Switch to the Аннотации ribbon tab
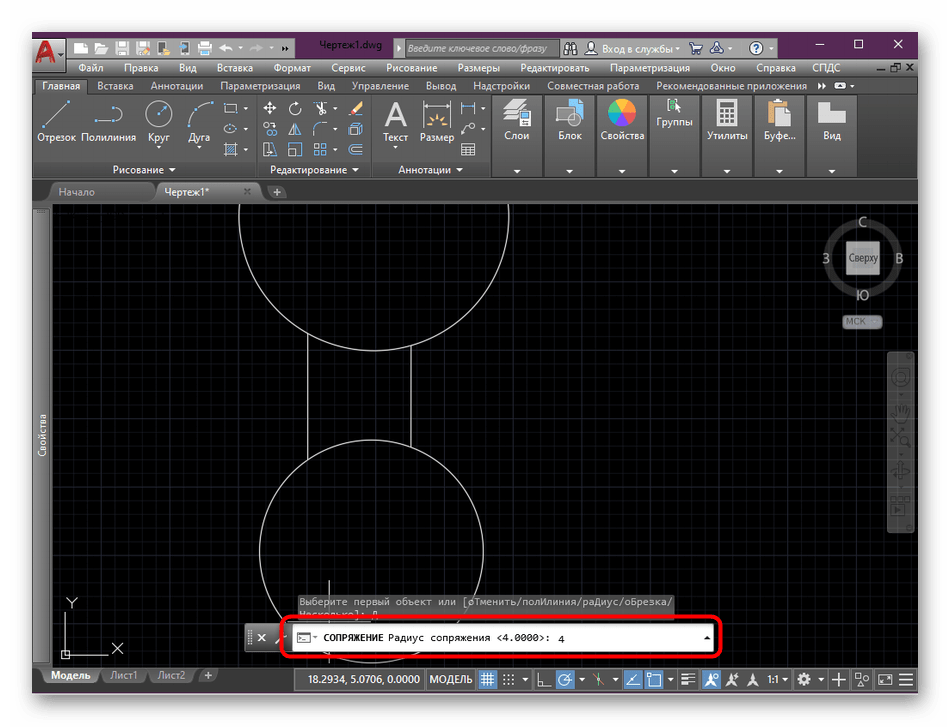 click(x=176, y=86)
